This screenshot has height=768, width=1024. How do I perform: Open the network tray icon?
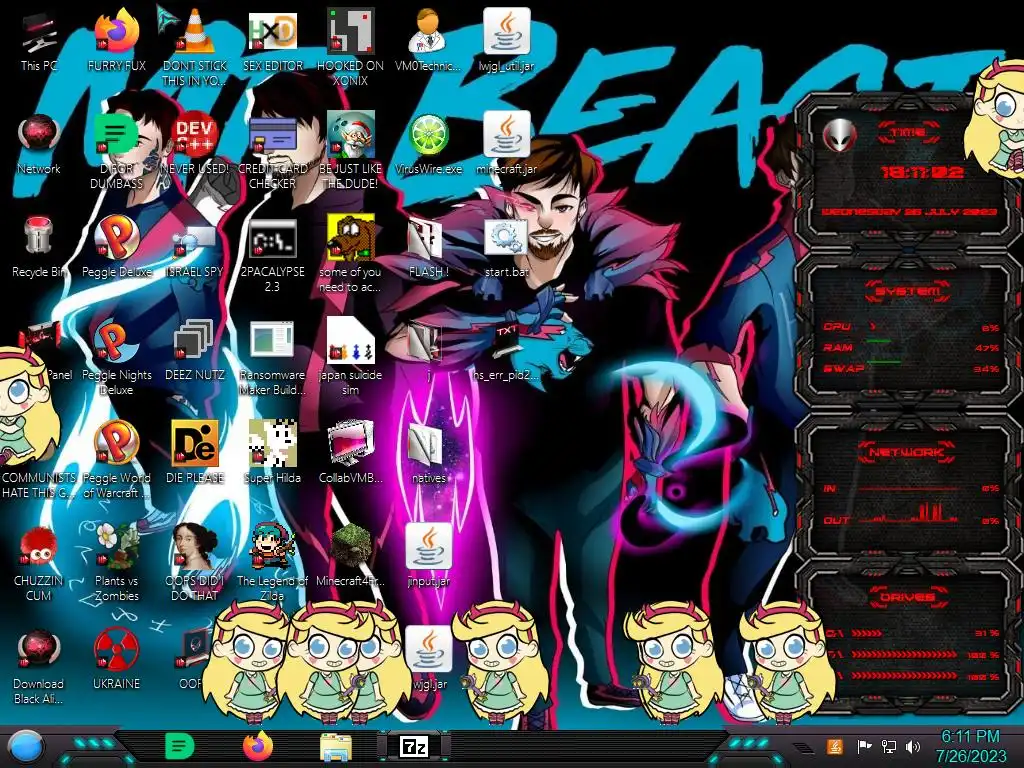pyautogui.click(x=888, y=746)
